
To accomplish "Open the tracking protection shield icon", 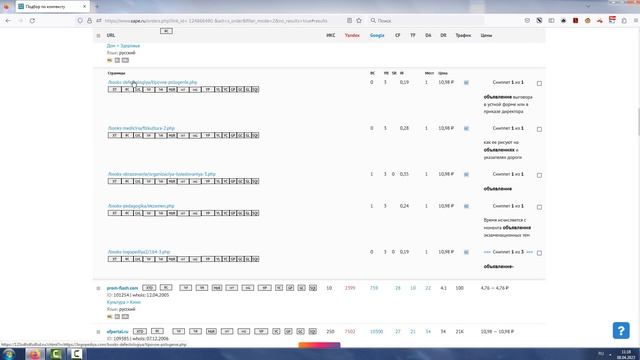I will pos(80,20).
